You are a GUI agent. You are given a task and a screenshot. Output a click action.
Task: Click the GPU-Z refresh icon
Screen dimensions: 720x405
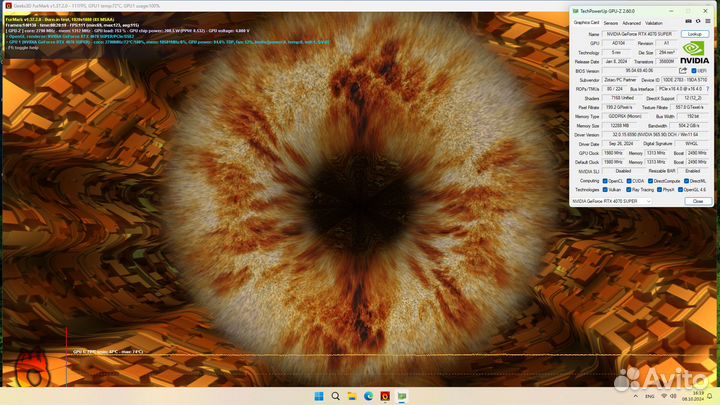click(x=698, y=21)
